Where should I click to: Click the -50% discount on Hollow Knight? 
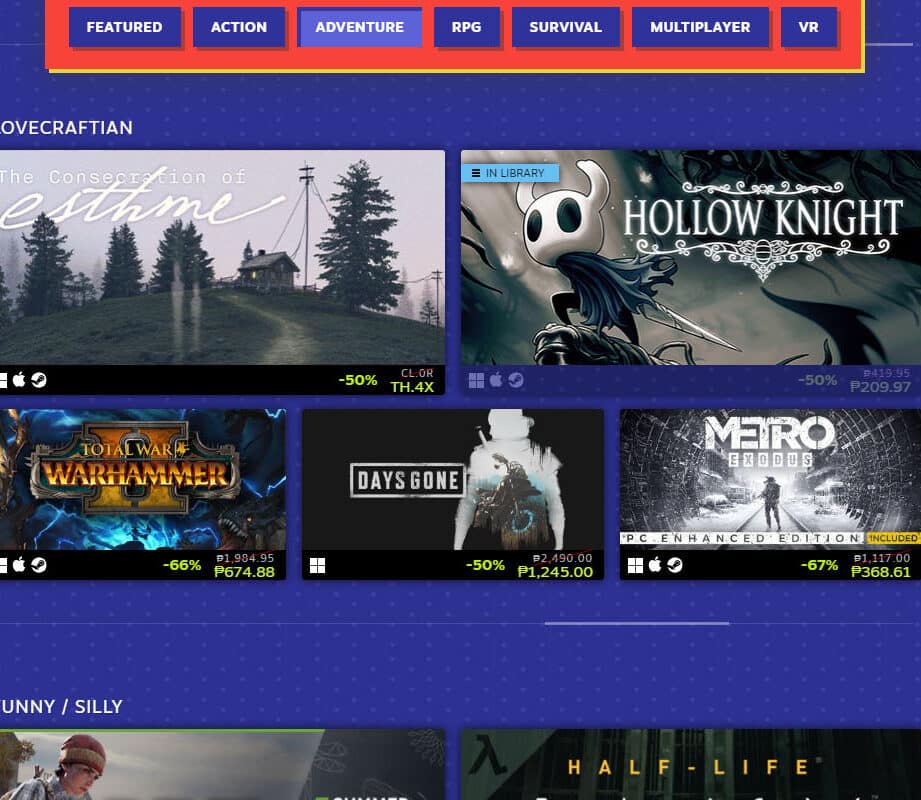817,380
